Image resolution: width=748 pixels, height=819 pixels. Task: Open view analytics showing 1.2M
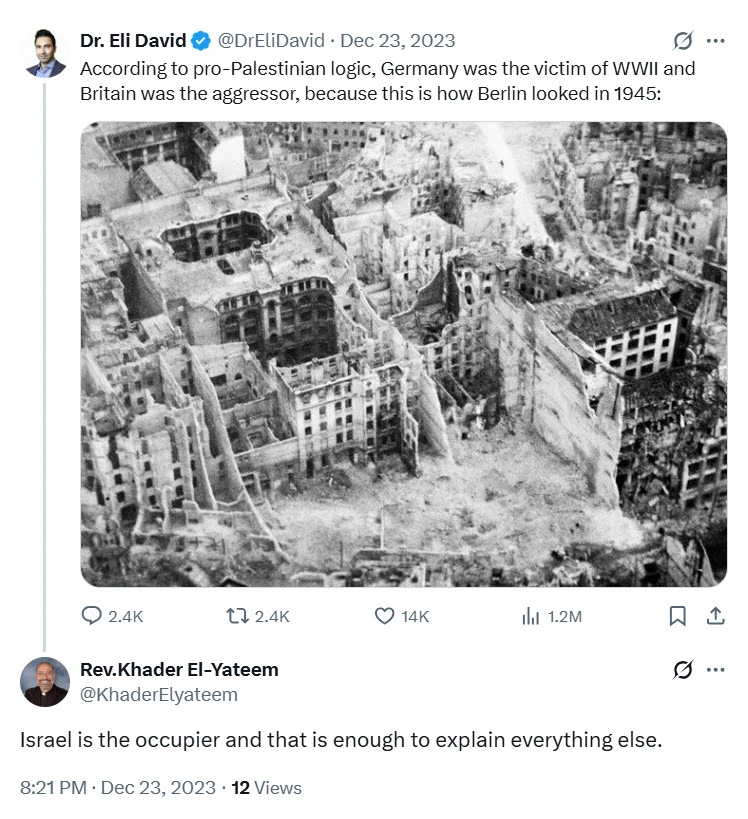click(x=531, y=616)
